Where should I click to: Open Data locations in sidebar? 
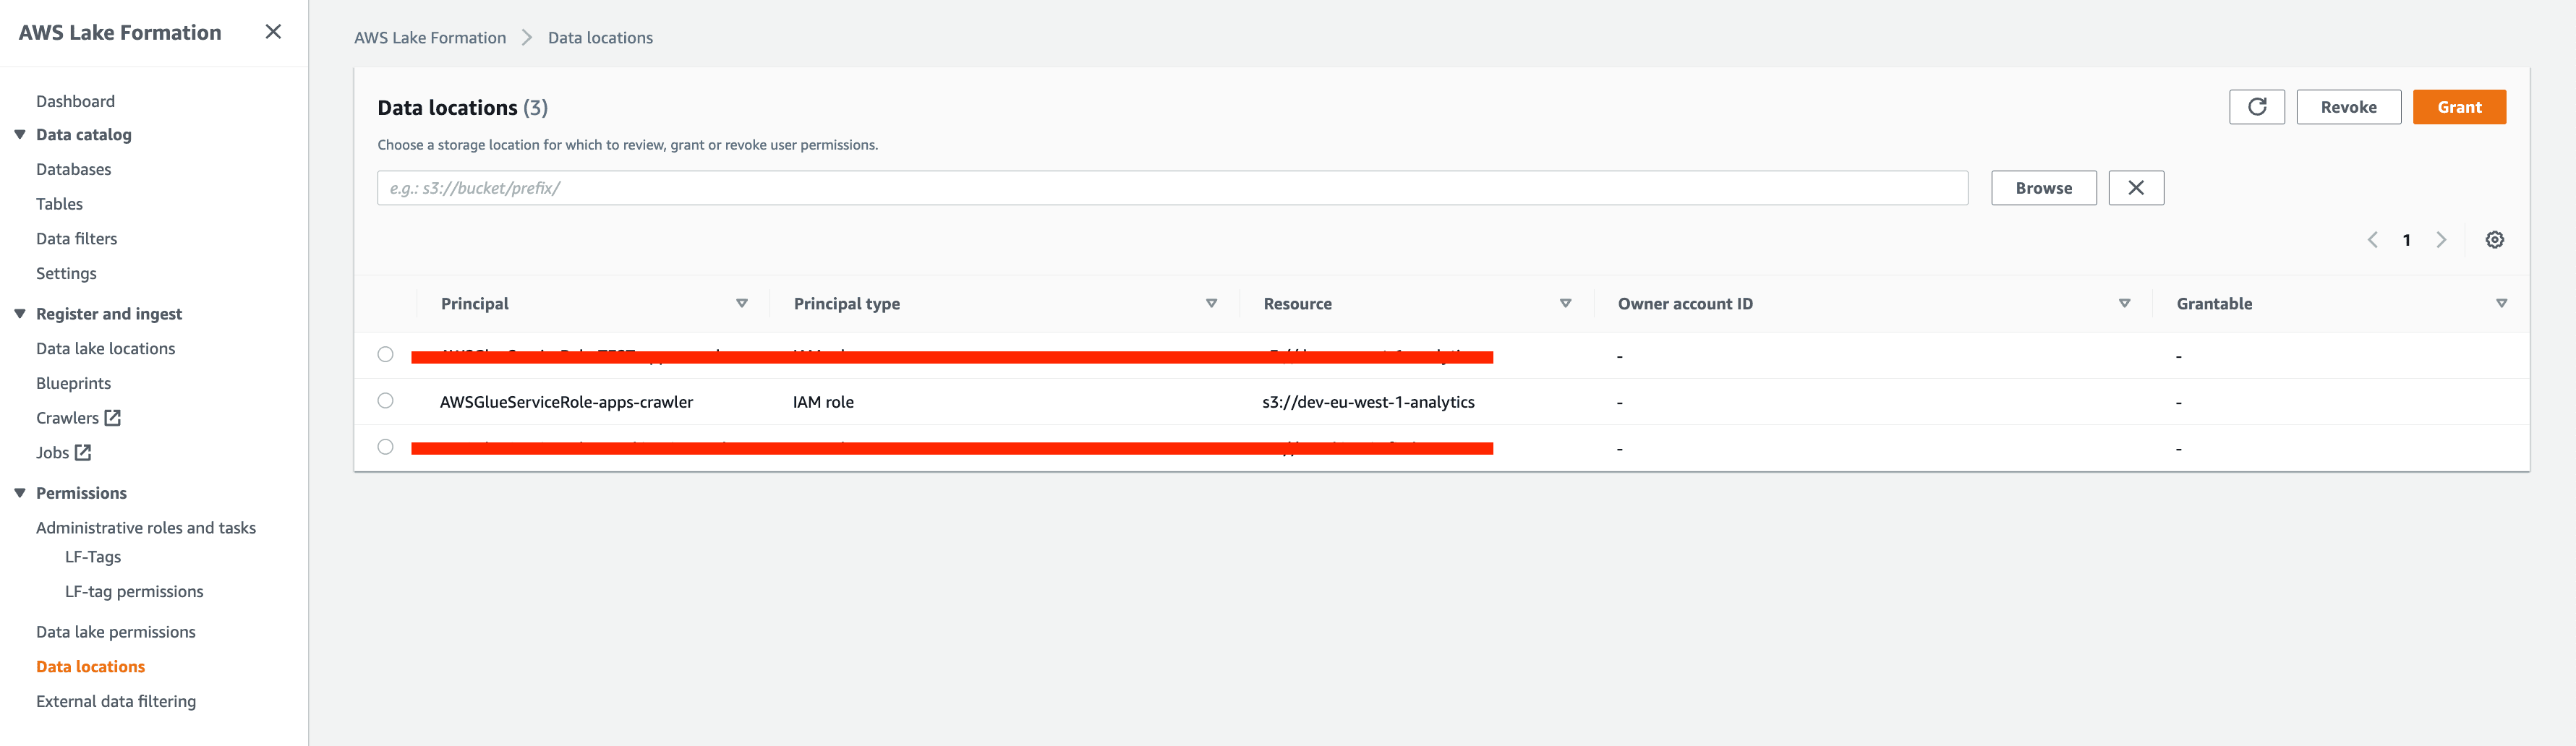click(x=90, y=667)
